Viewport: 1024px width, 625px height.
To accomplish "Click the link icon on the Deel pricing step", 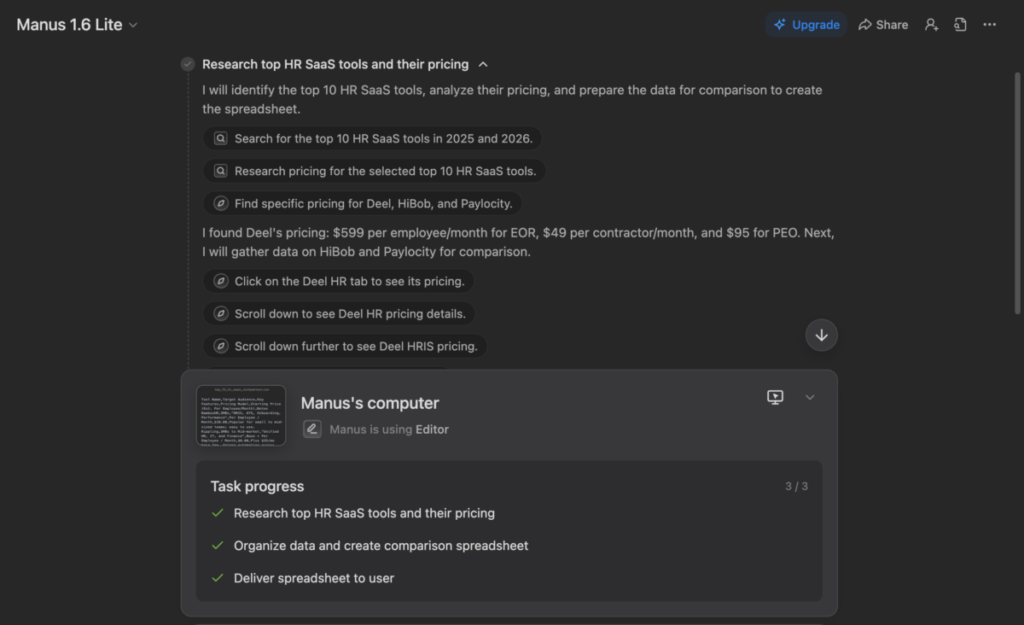I will [220, 203].
